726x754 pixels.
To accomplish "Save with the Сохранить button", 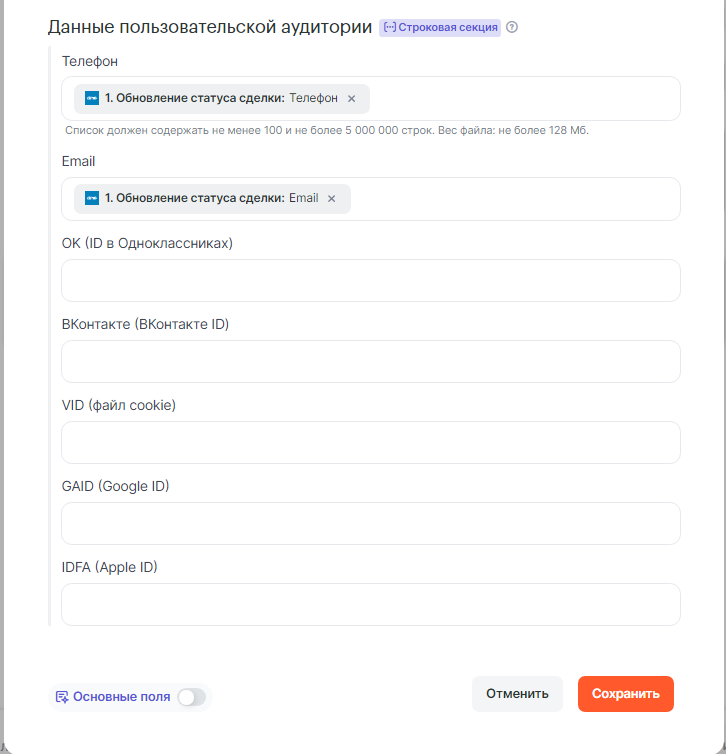I will click(x=625, y=694).
